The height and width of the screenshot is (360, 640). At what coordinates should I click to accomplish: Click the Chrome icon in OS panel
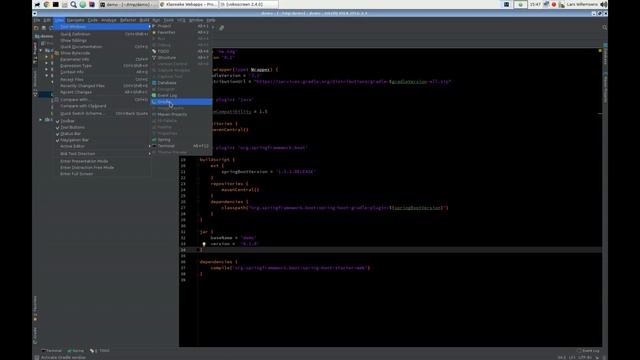point(47,4)
